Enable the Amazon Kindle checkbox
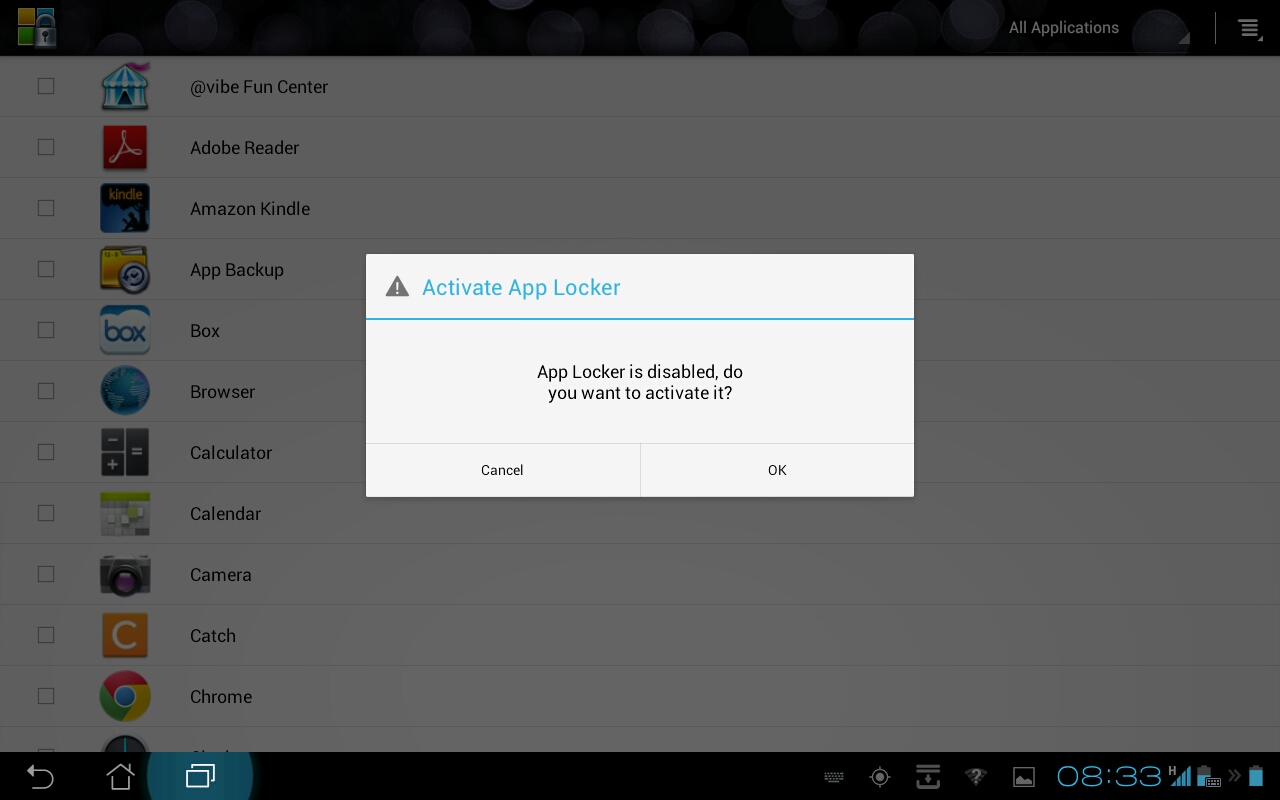This screenshot has width=1280, height=800. tap(46, 209)
